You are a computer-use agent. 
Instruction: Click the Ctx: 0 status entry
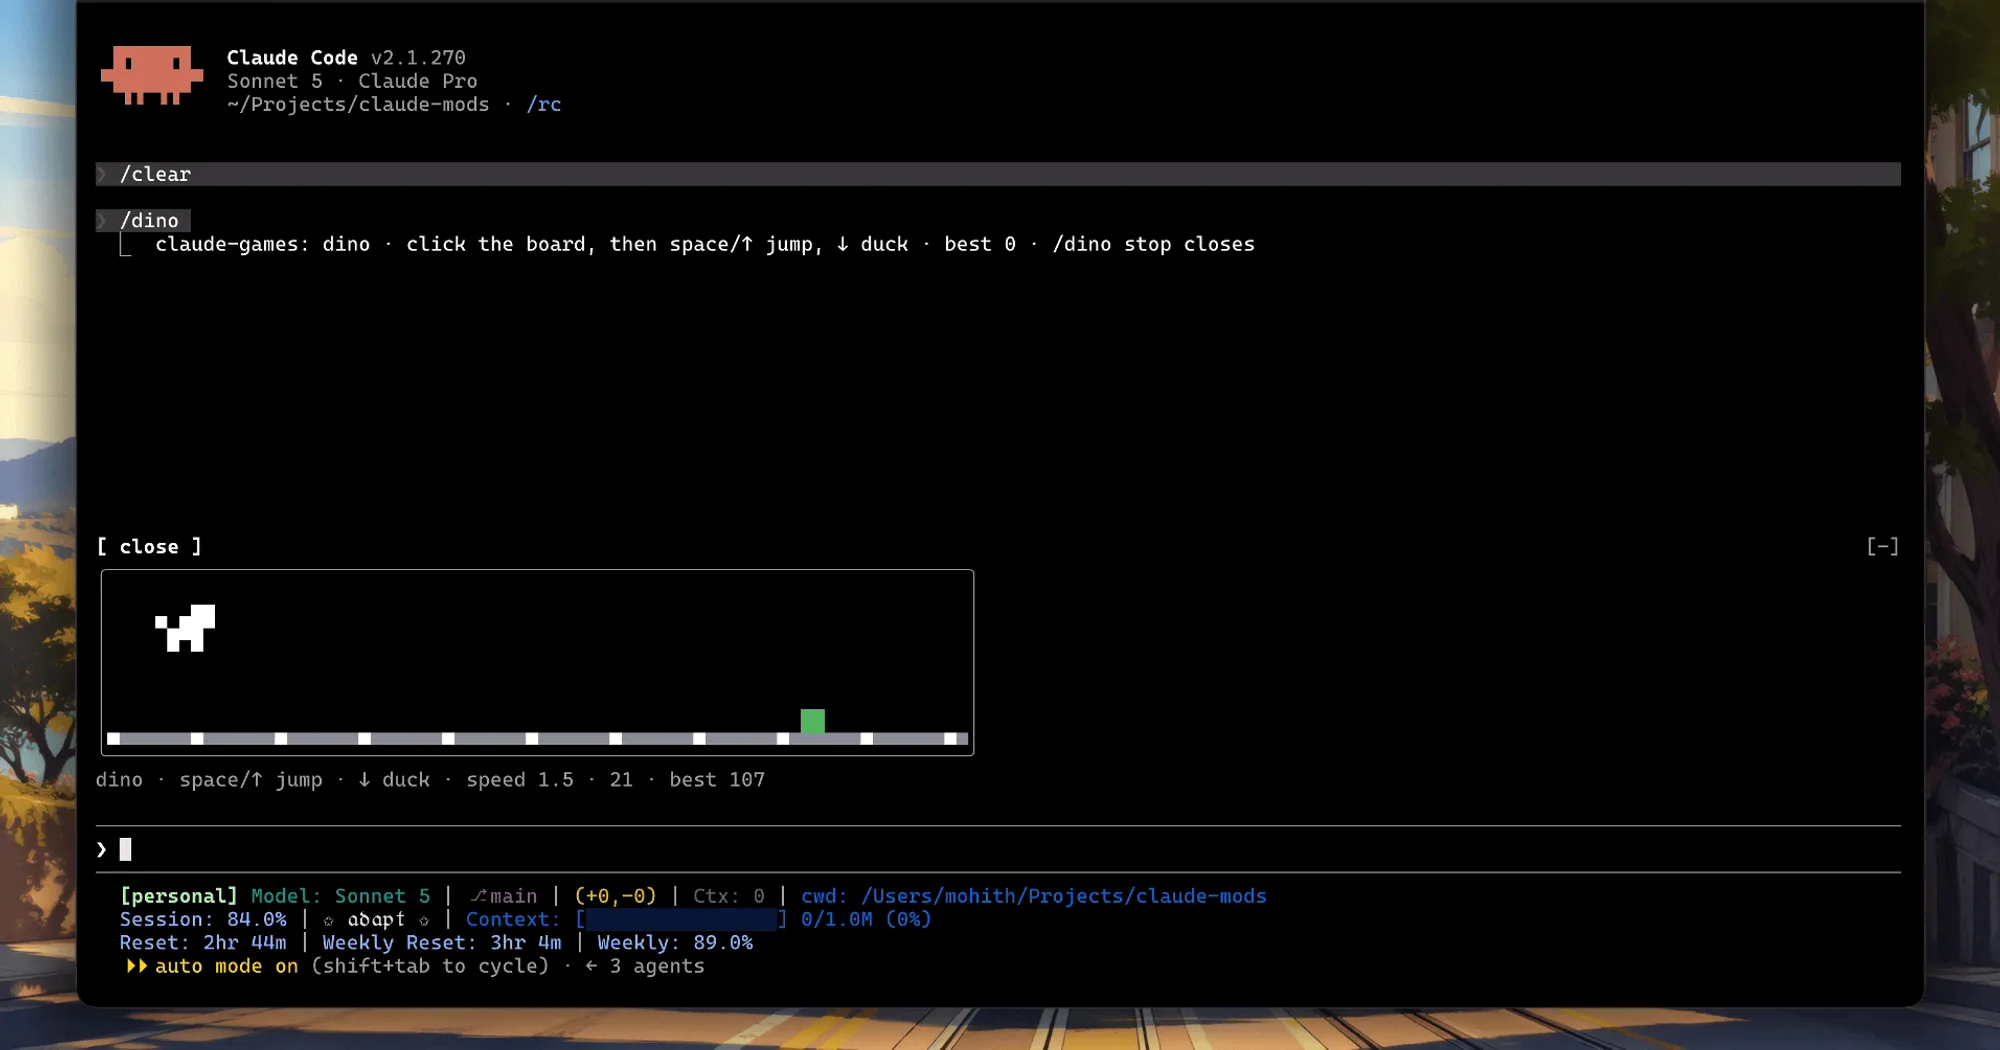729,896
